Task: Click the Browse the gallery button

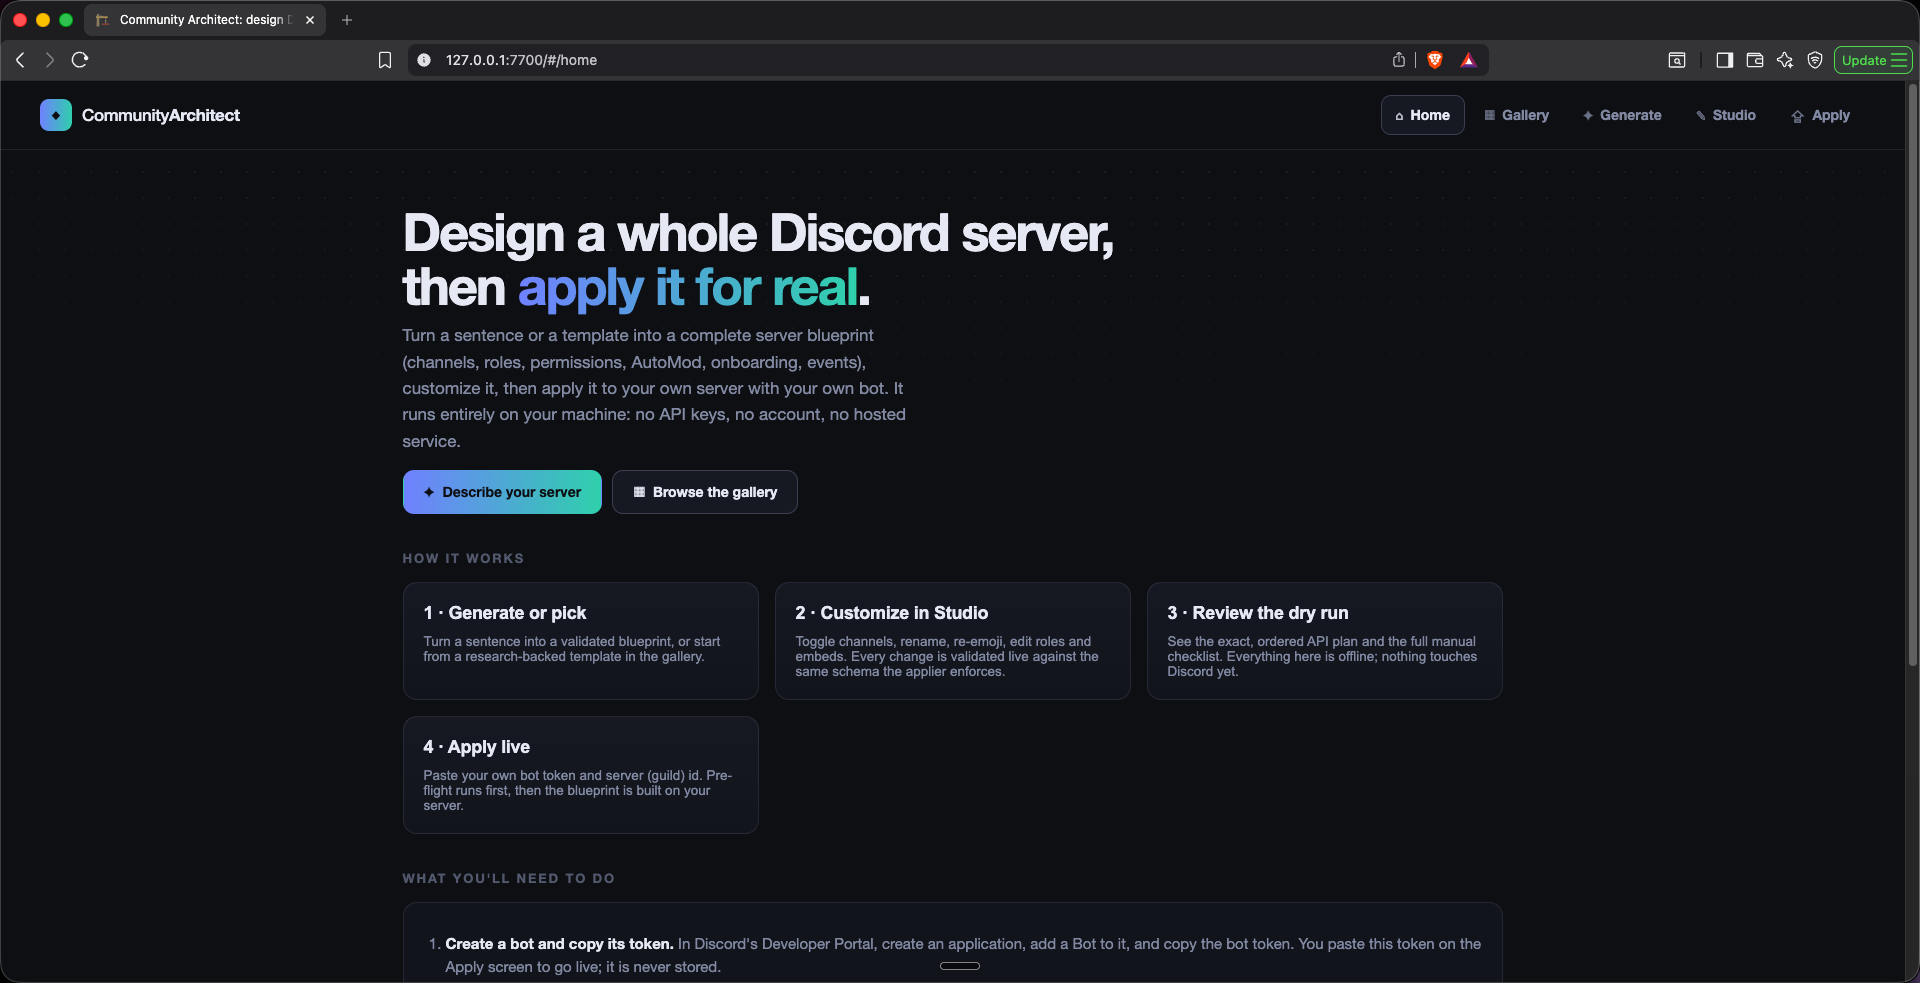Action: pyautogui.click(x=705, y=492)
